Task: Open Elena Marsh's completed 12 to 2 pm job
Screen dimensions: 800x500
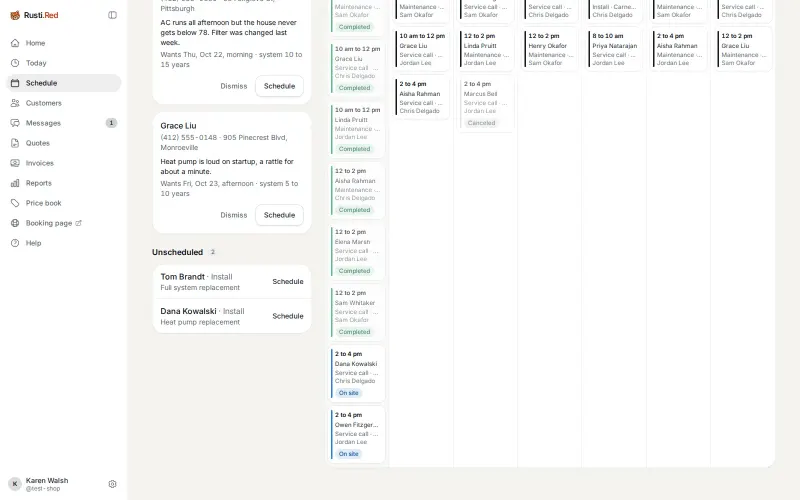Action: point(357,252)
